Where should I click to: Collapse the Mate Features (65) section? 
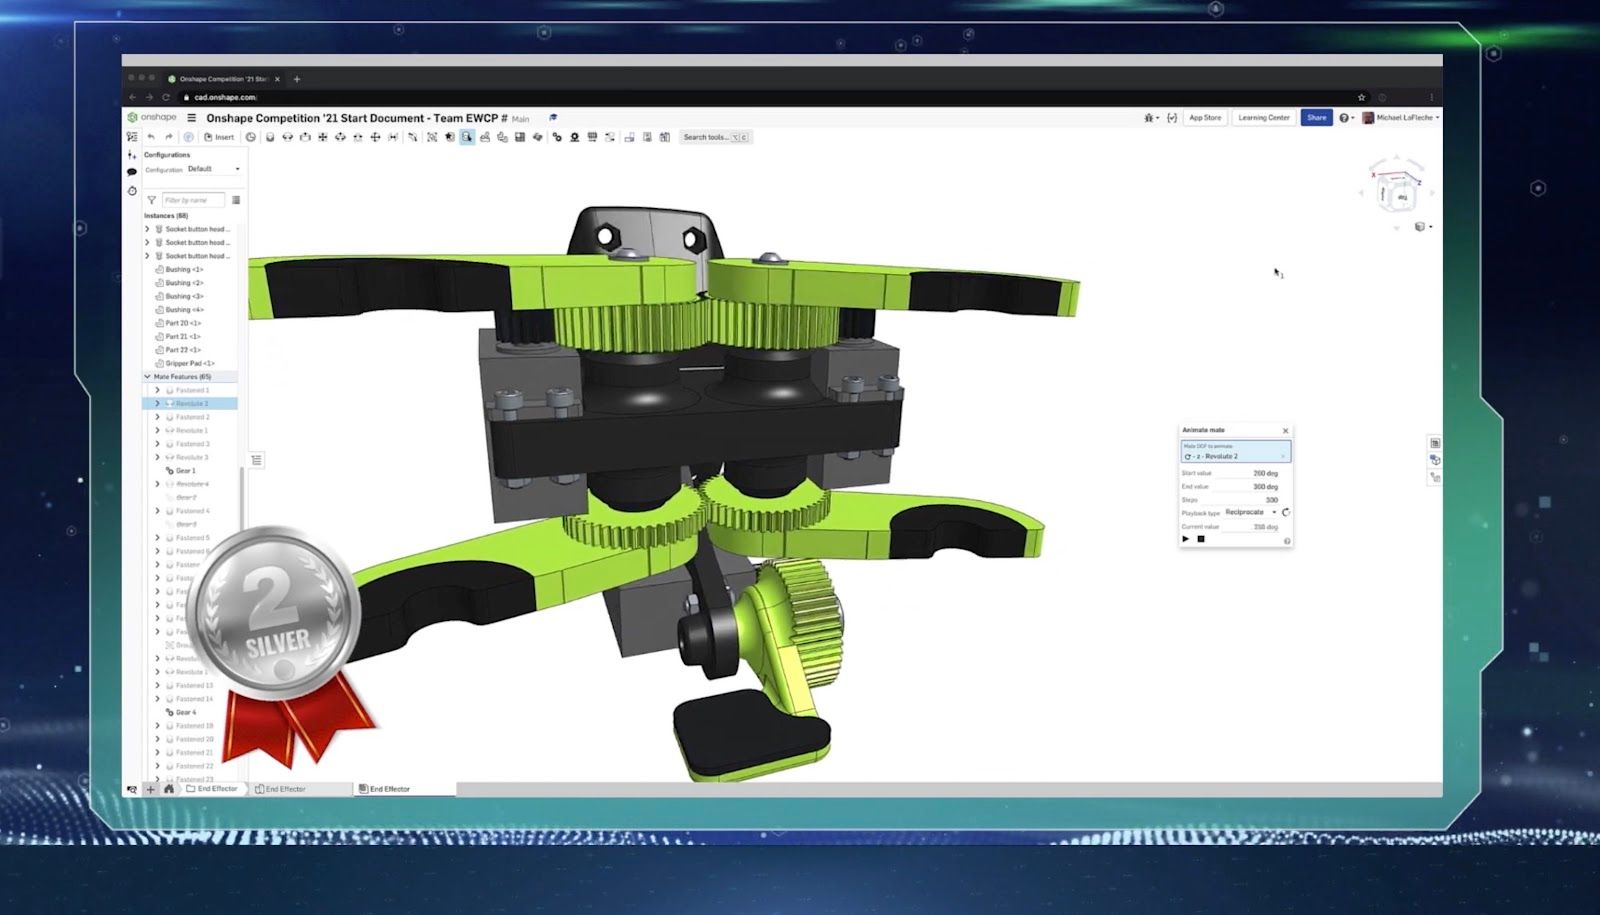[x=148, y=377]
